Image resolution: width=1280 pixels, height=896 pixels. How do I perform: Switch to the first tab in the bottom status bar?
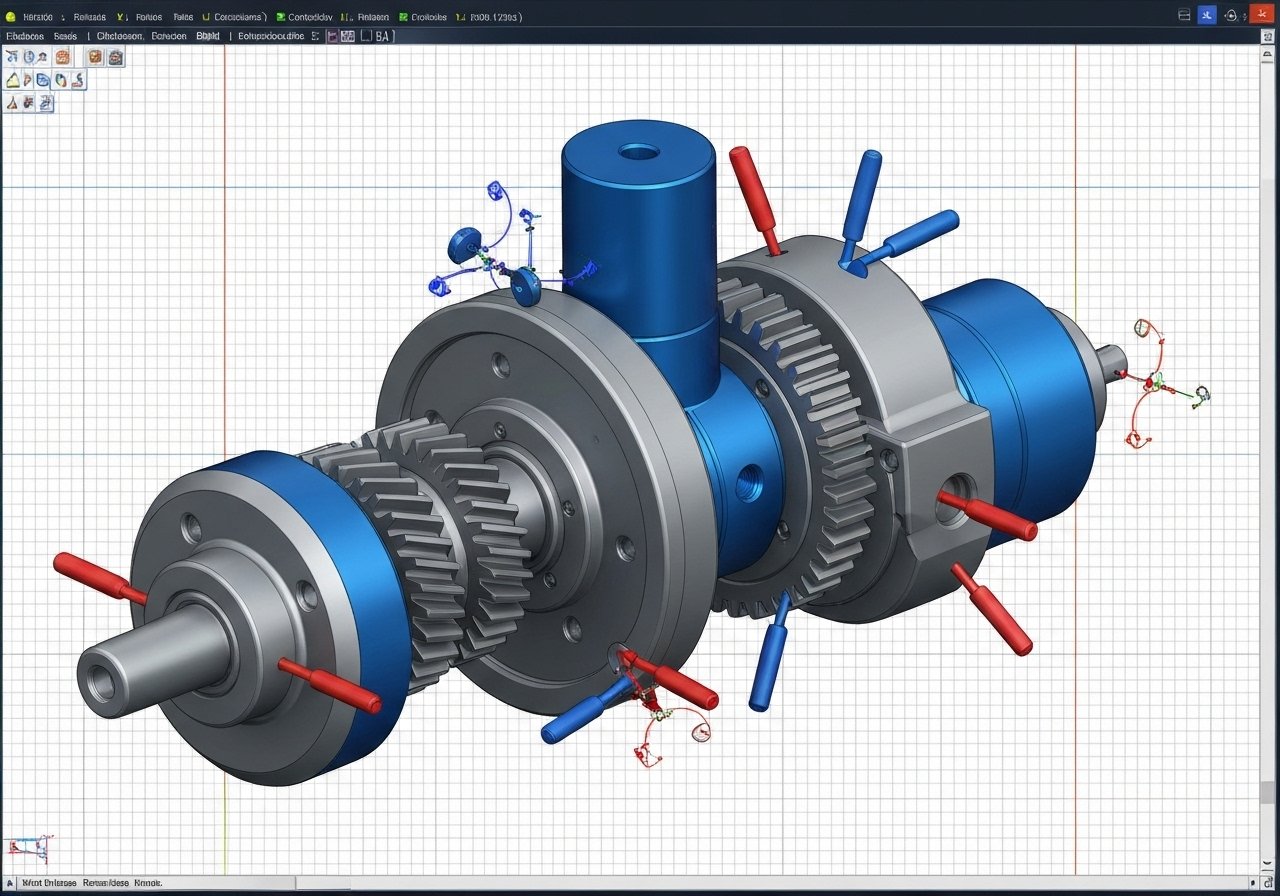(x=46, y=884)
